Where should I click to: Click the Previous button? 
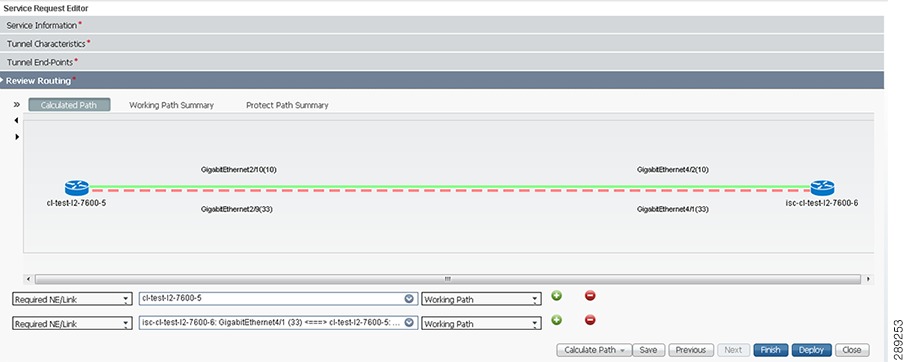pyautogui.click(x=691, y=350)
